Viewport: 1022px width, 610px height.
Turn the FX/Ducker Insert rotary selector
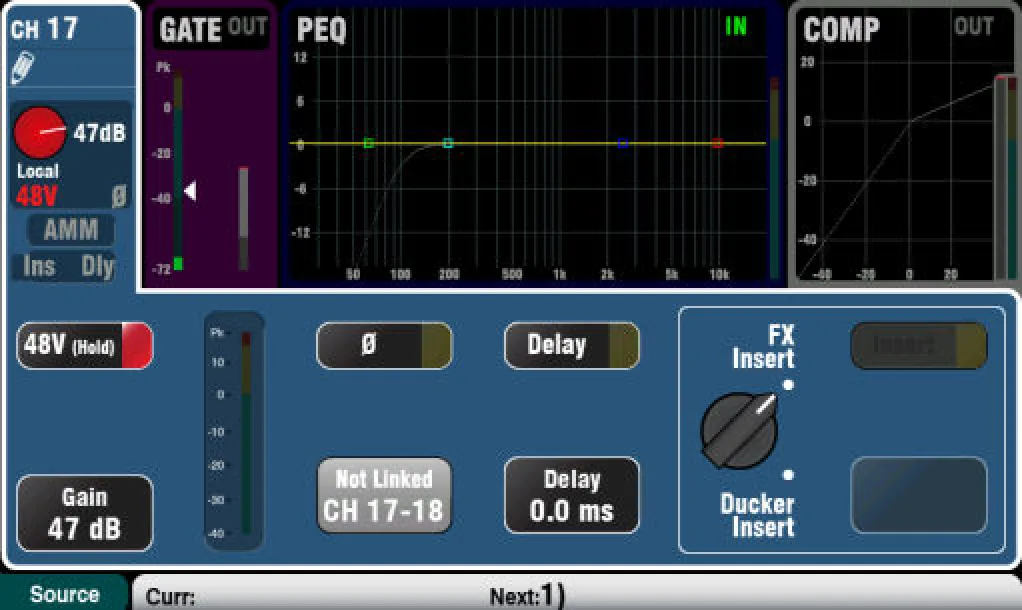point(739,430)
